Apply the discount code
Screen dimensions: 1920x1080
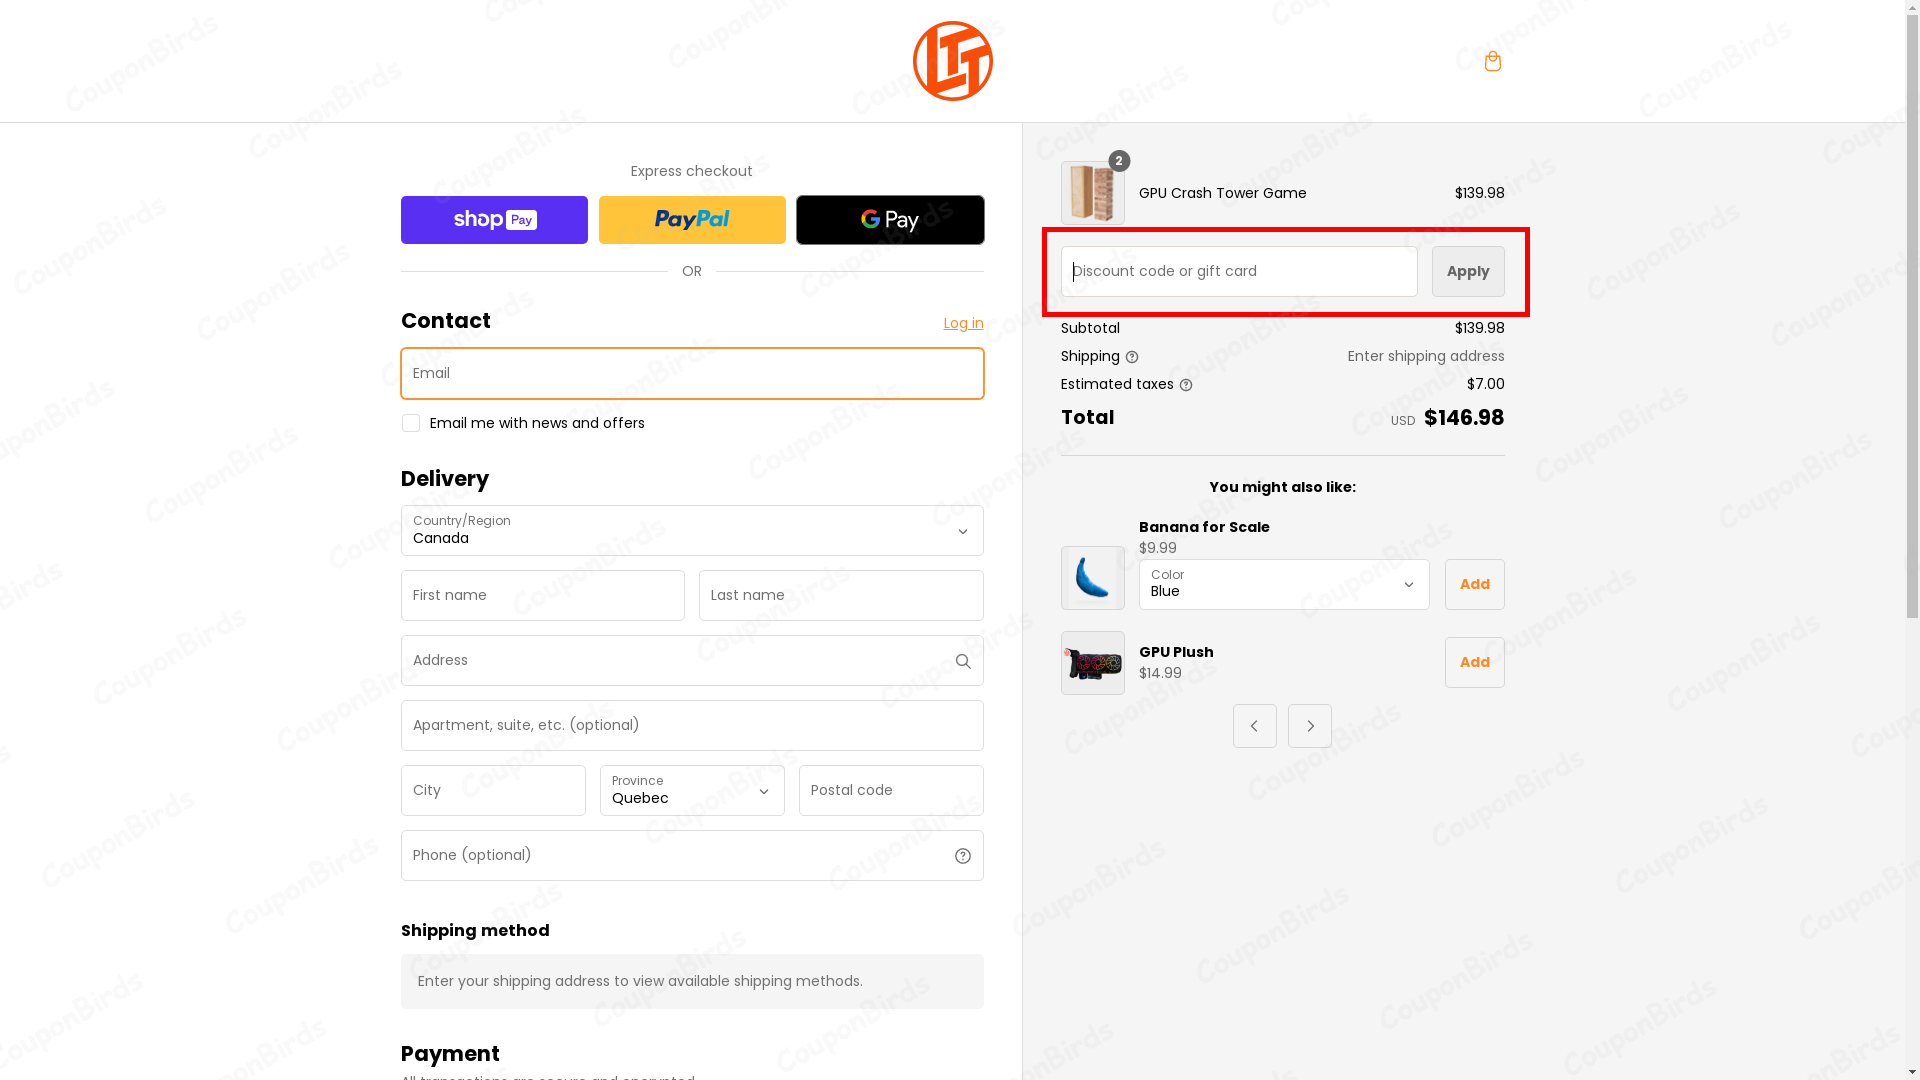pos(1467,271)
